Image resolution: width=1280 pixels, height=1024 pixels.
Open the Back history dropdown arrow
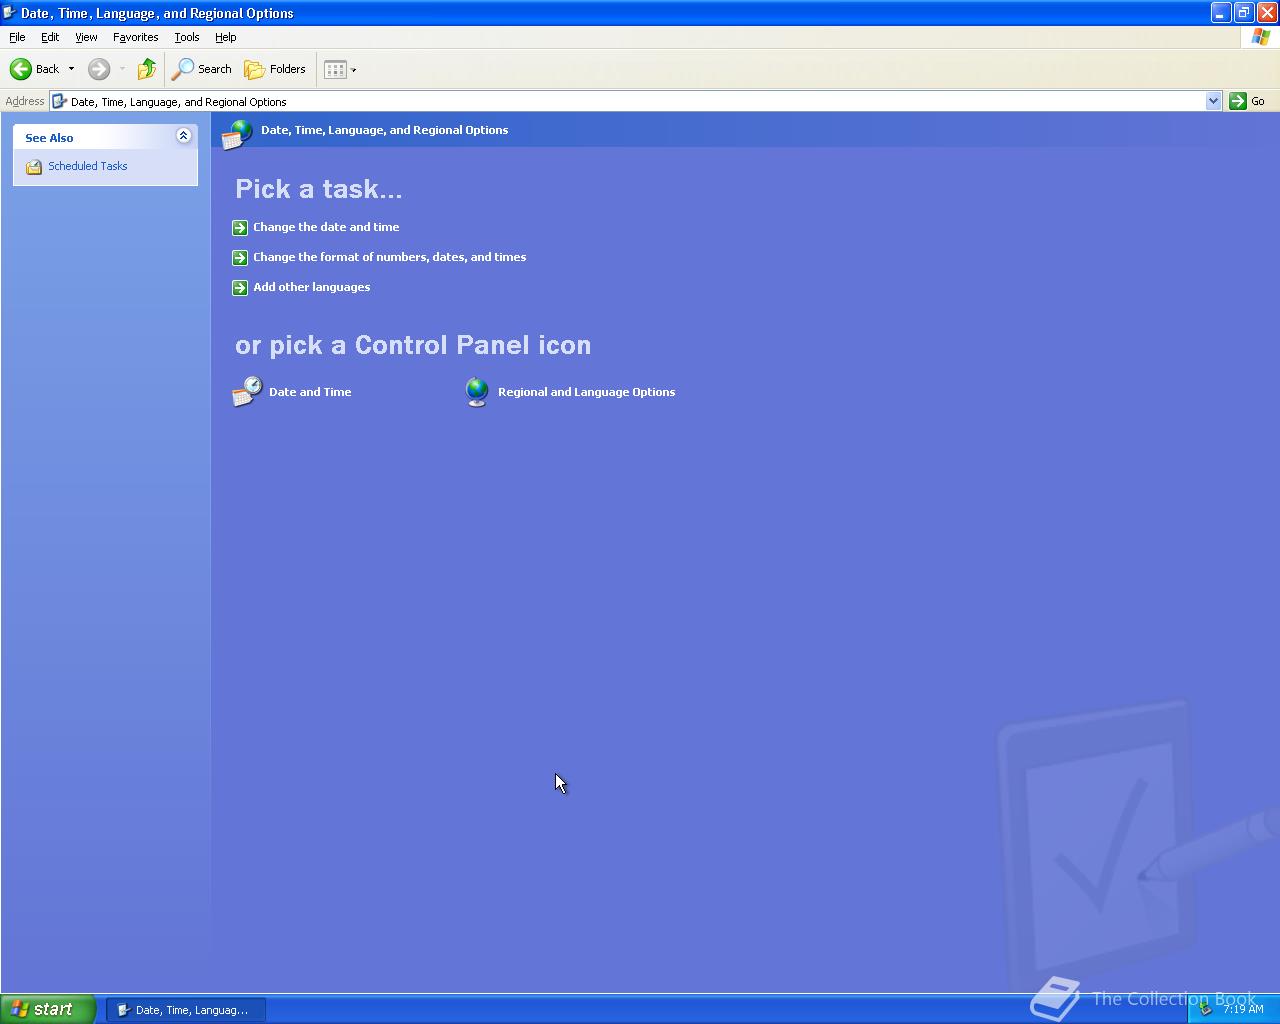[x=71, y=69]
